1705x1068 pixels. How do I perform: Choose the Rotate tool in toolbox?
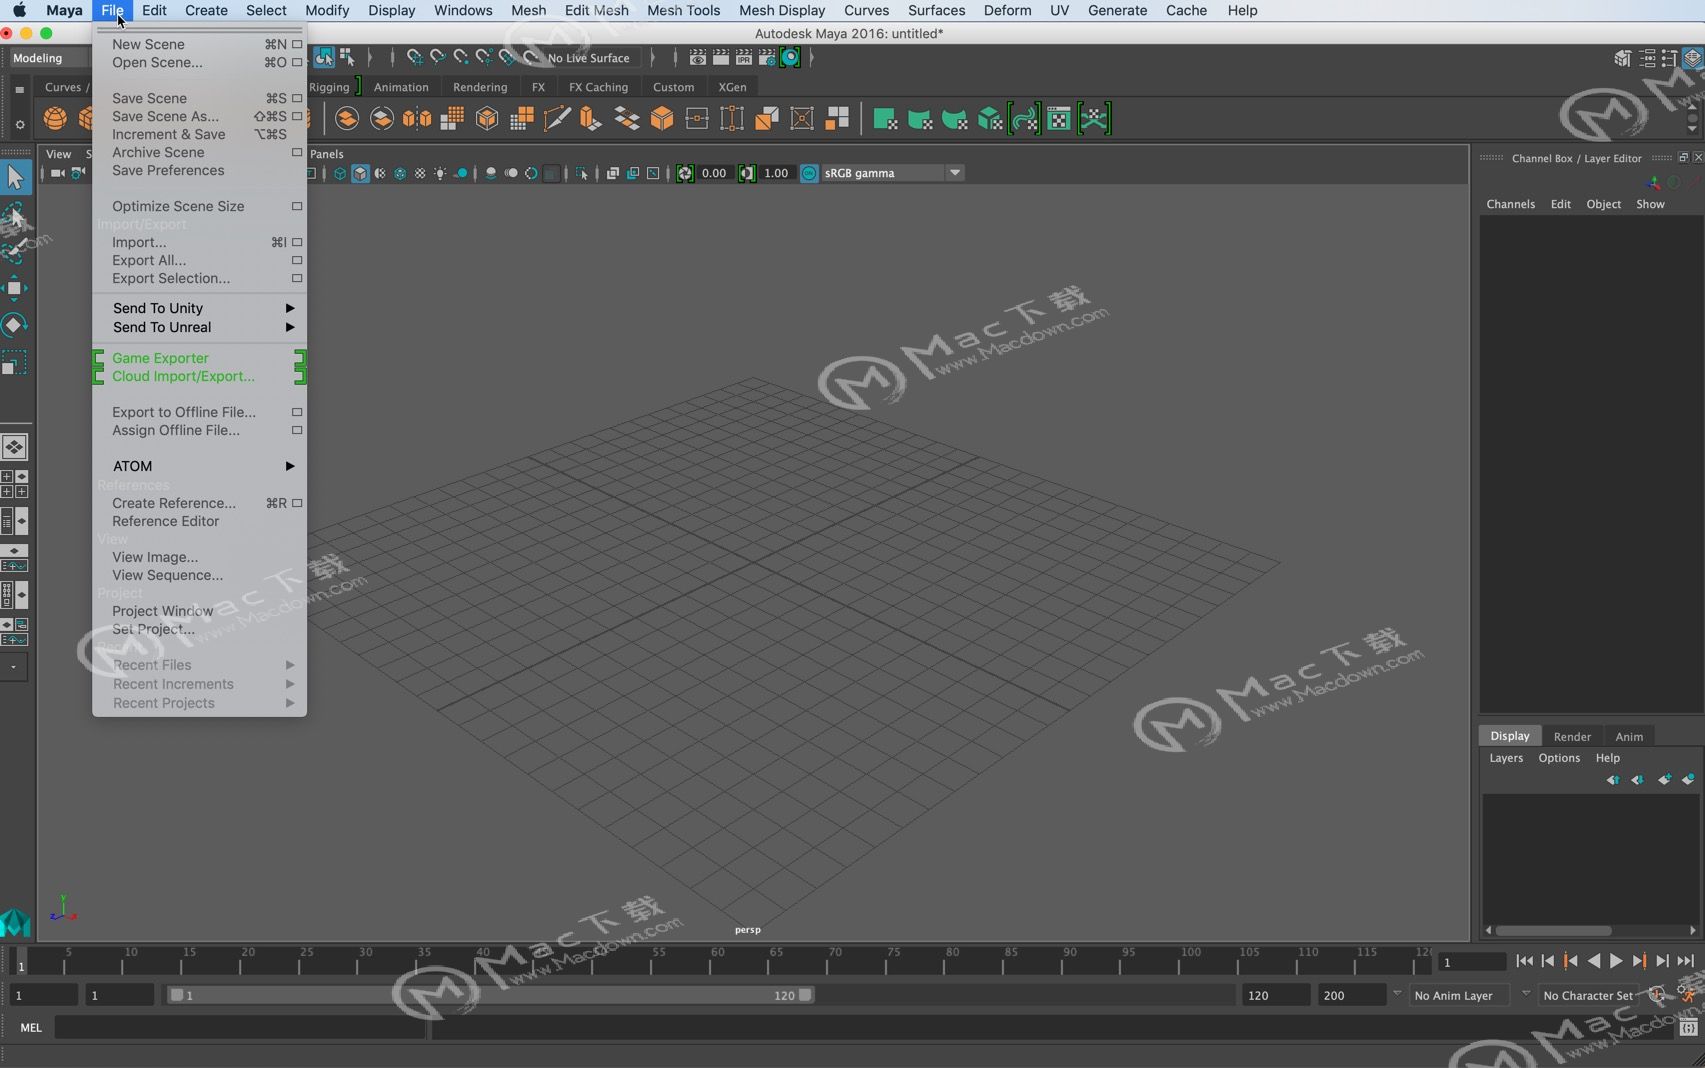(15, 325)
